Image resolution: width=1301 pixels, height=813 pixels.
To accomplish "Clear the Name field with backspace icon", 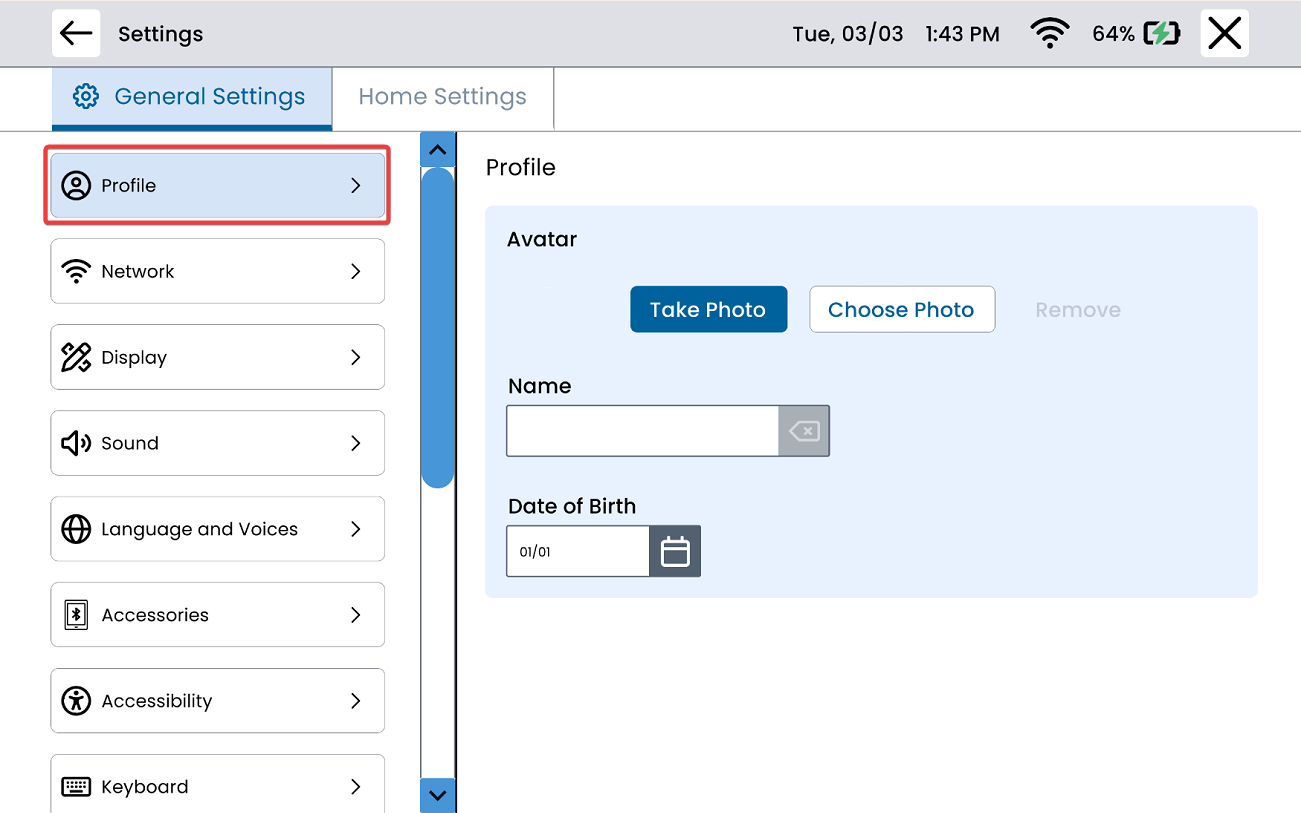I will point(804,431).
